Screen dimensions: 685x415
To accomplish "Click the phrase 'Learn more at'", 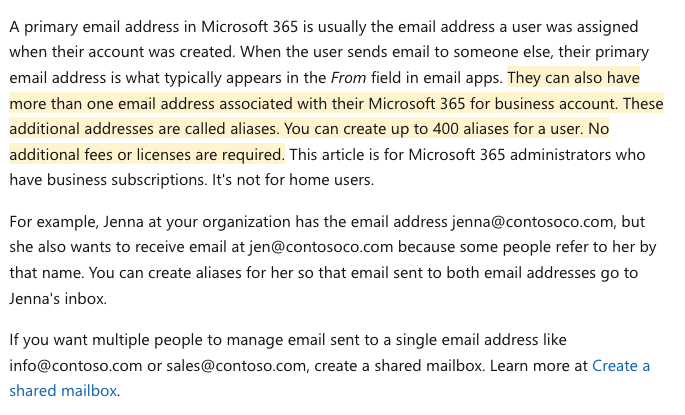I will tap(539, 366).
